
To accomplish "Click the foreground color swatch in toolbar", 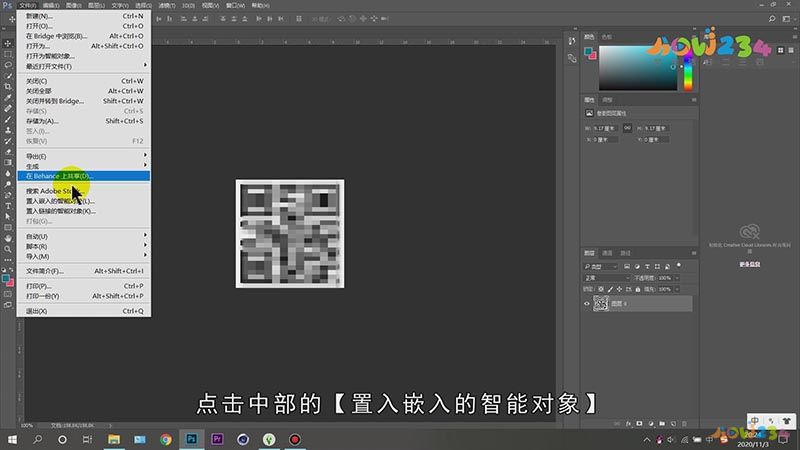I will tap(6, 279).
